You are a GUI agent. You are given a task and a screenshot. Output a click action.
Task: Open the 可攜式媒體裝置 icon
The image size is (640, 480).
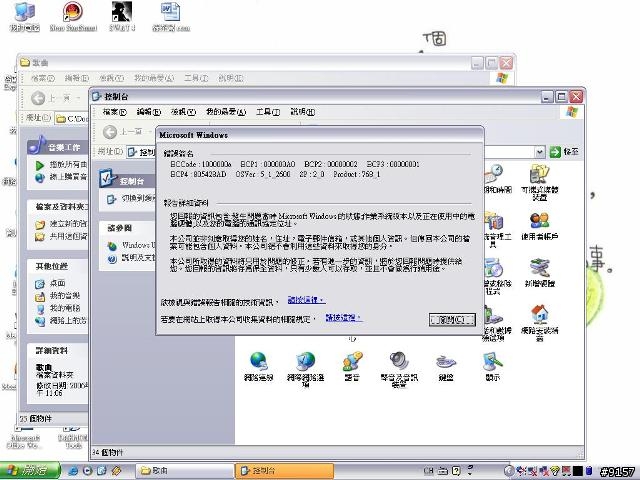(x=540, y=182)
